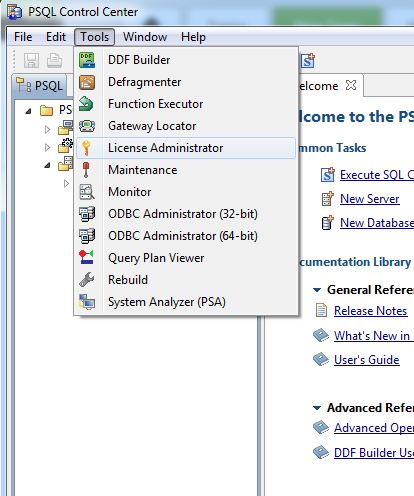Click the System Analyzer (PSA) icon
The image size is (414, 496).
[87, 302]
